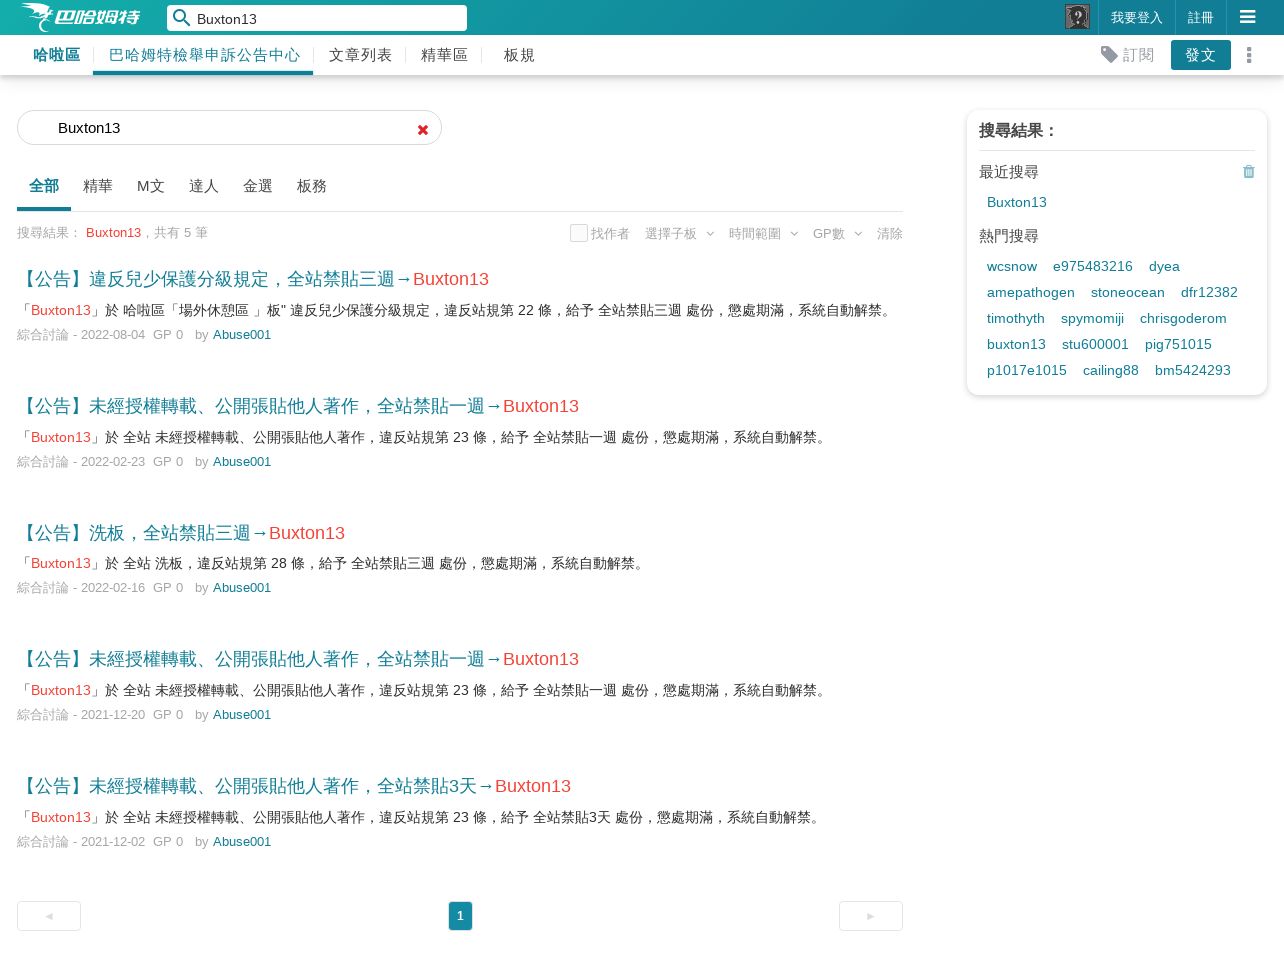This screenshot has height=962, width=1284.
Task: Click the Bahamut logo
Action: tap(80, 17)
